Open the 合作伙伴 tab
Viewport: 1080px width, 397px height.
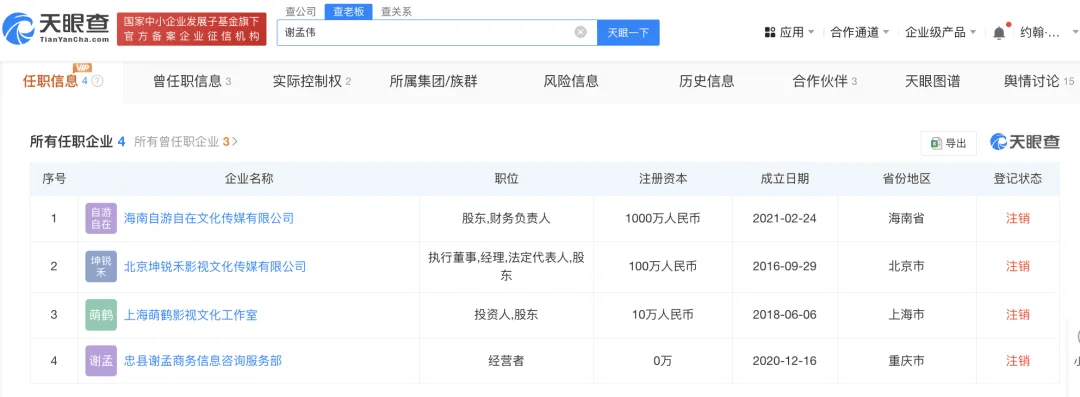point(824,81)
